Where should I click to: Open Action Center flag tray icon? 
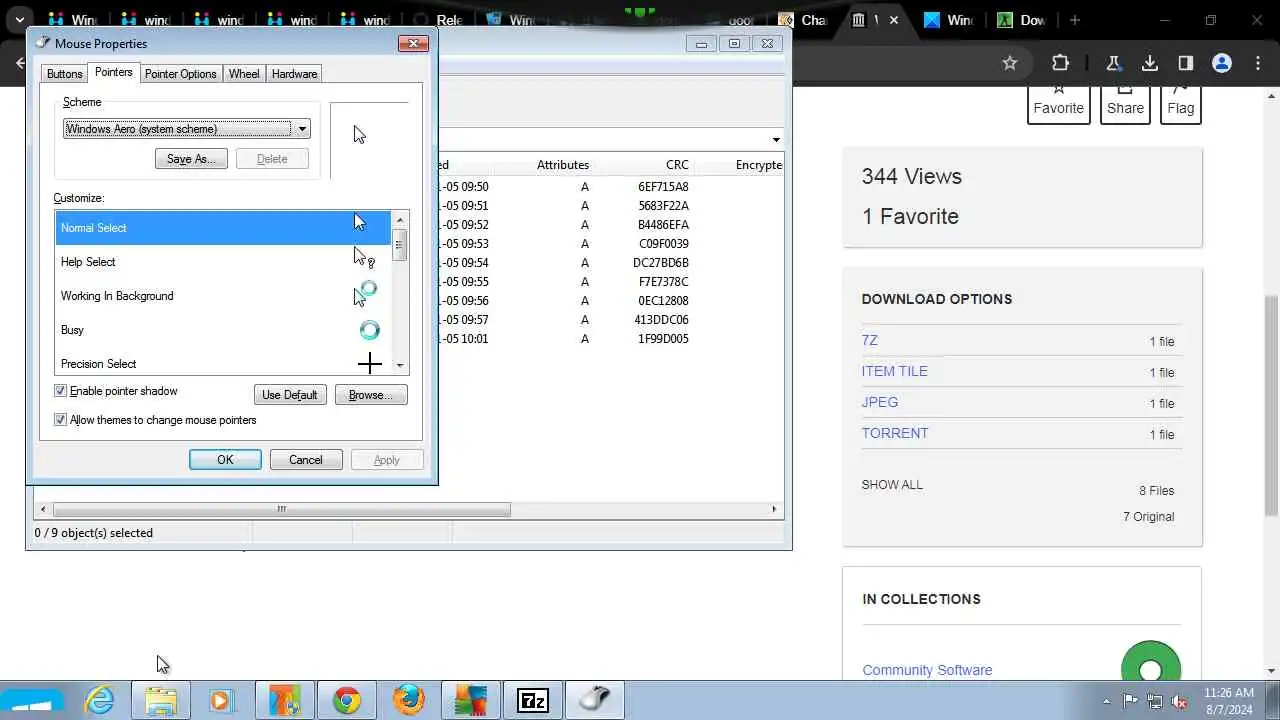(1130, 701)
